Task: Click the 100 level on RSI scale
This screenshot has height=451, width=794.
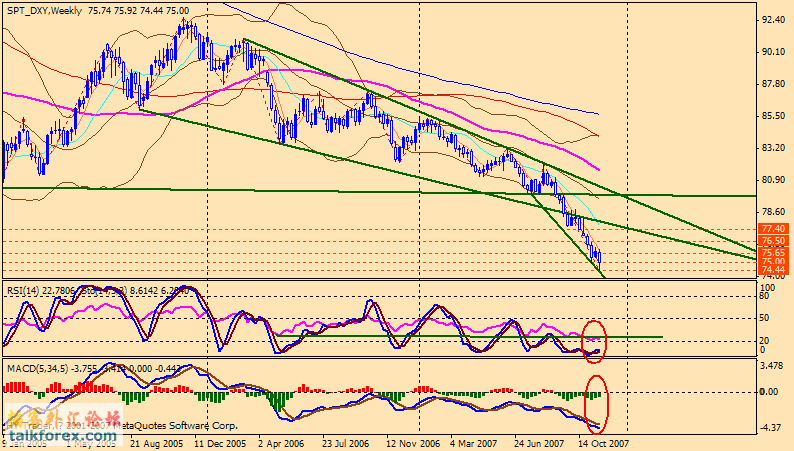Action: coord(768,288)
